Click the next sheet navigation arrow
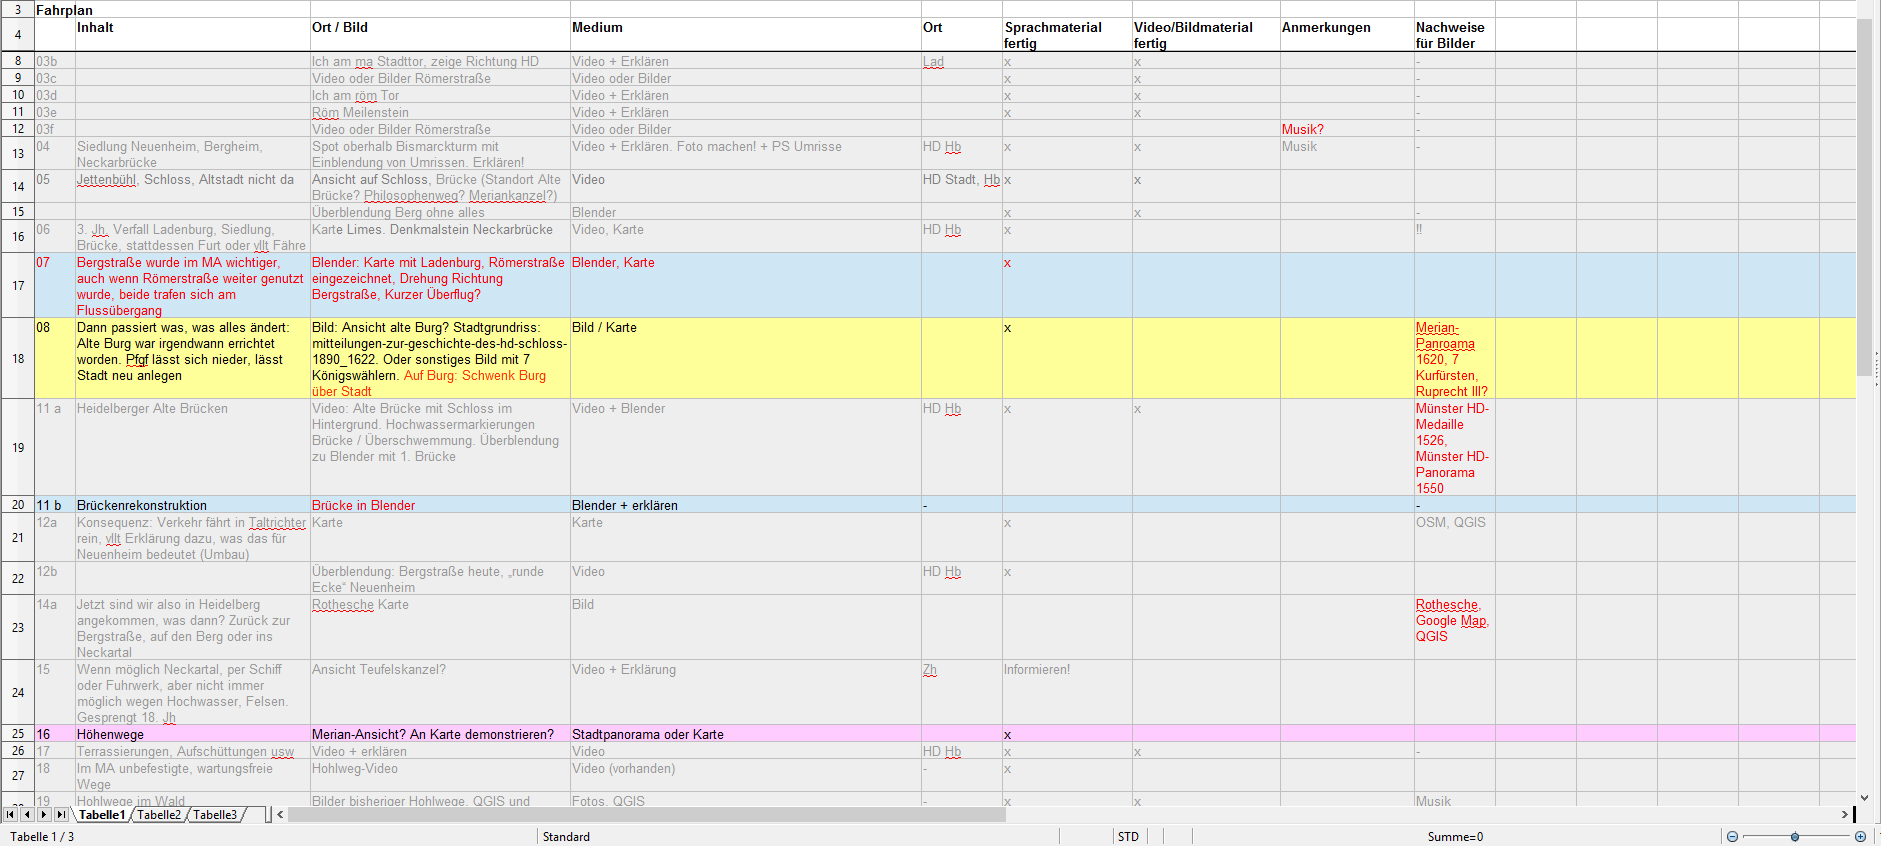The height and width of the screenshot is (846, 1881). [x=44, y=815]
